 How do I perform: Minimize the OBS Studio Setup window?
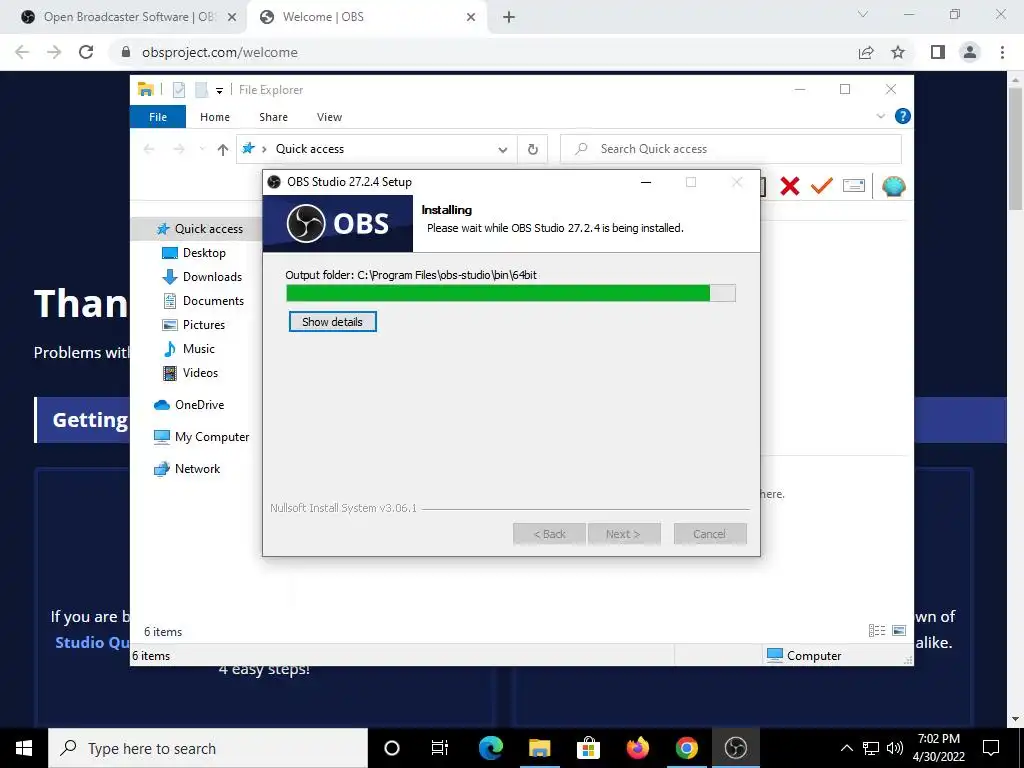point(646,182)
